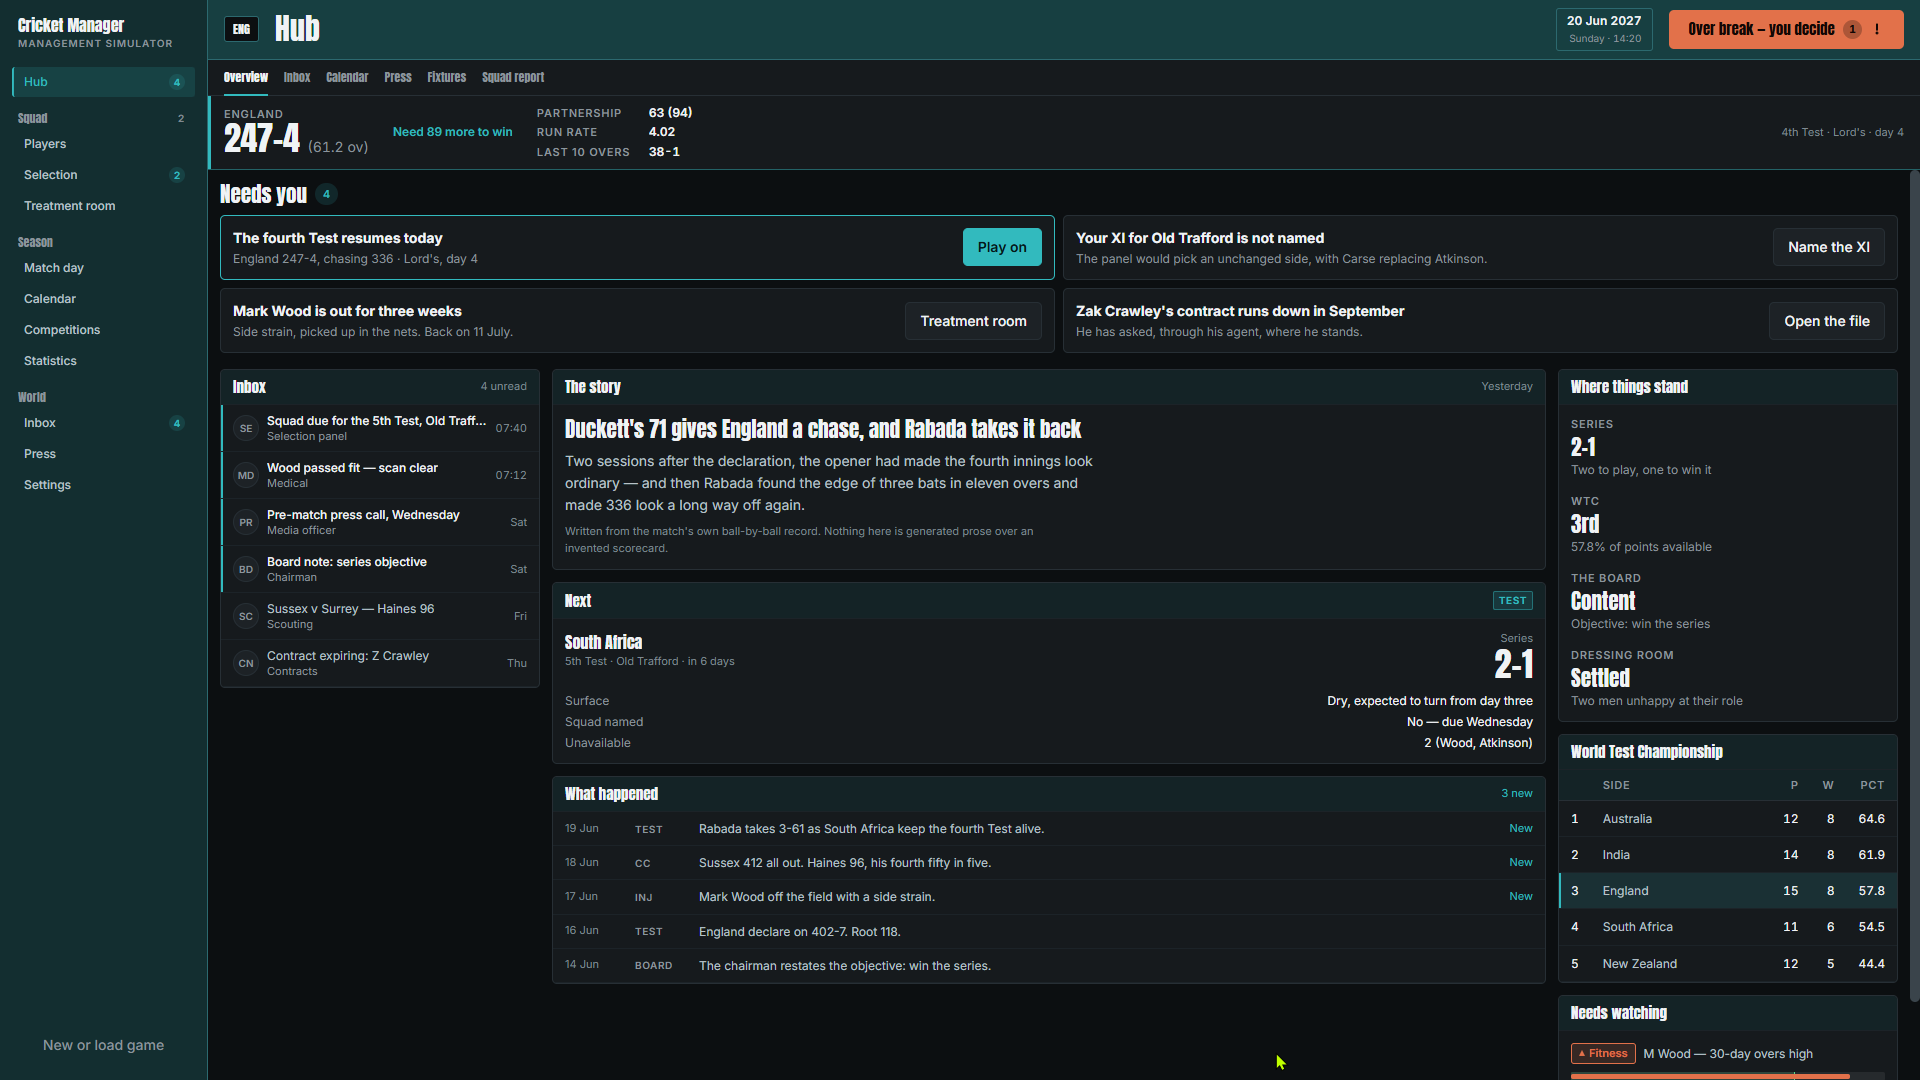Screen dimensions: 1920x1080
Task: Click the 20 Jun 2027 date box
Action: coord(1604,29)
